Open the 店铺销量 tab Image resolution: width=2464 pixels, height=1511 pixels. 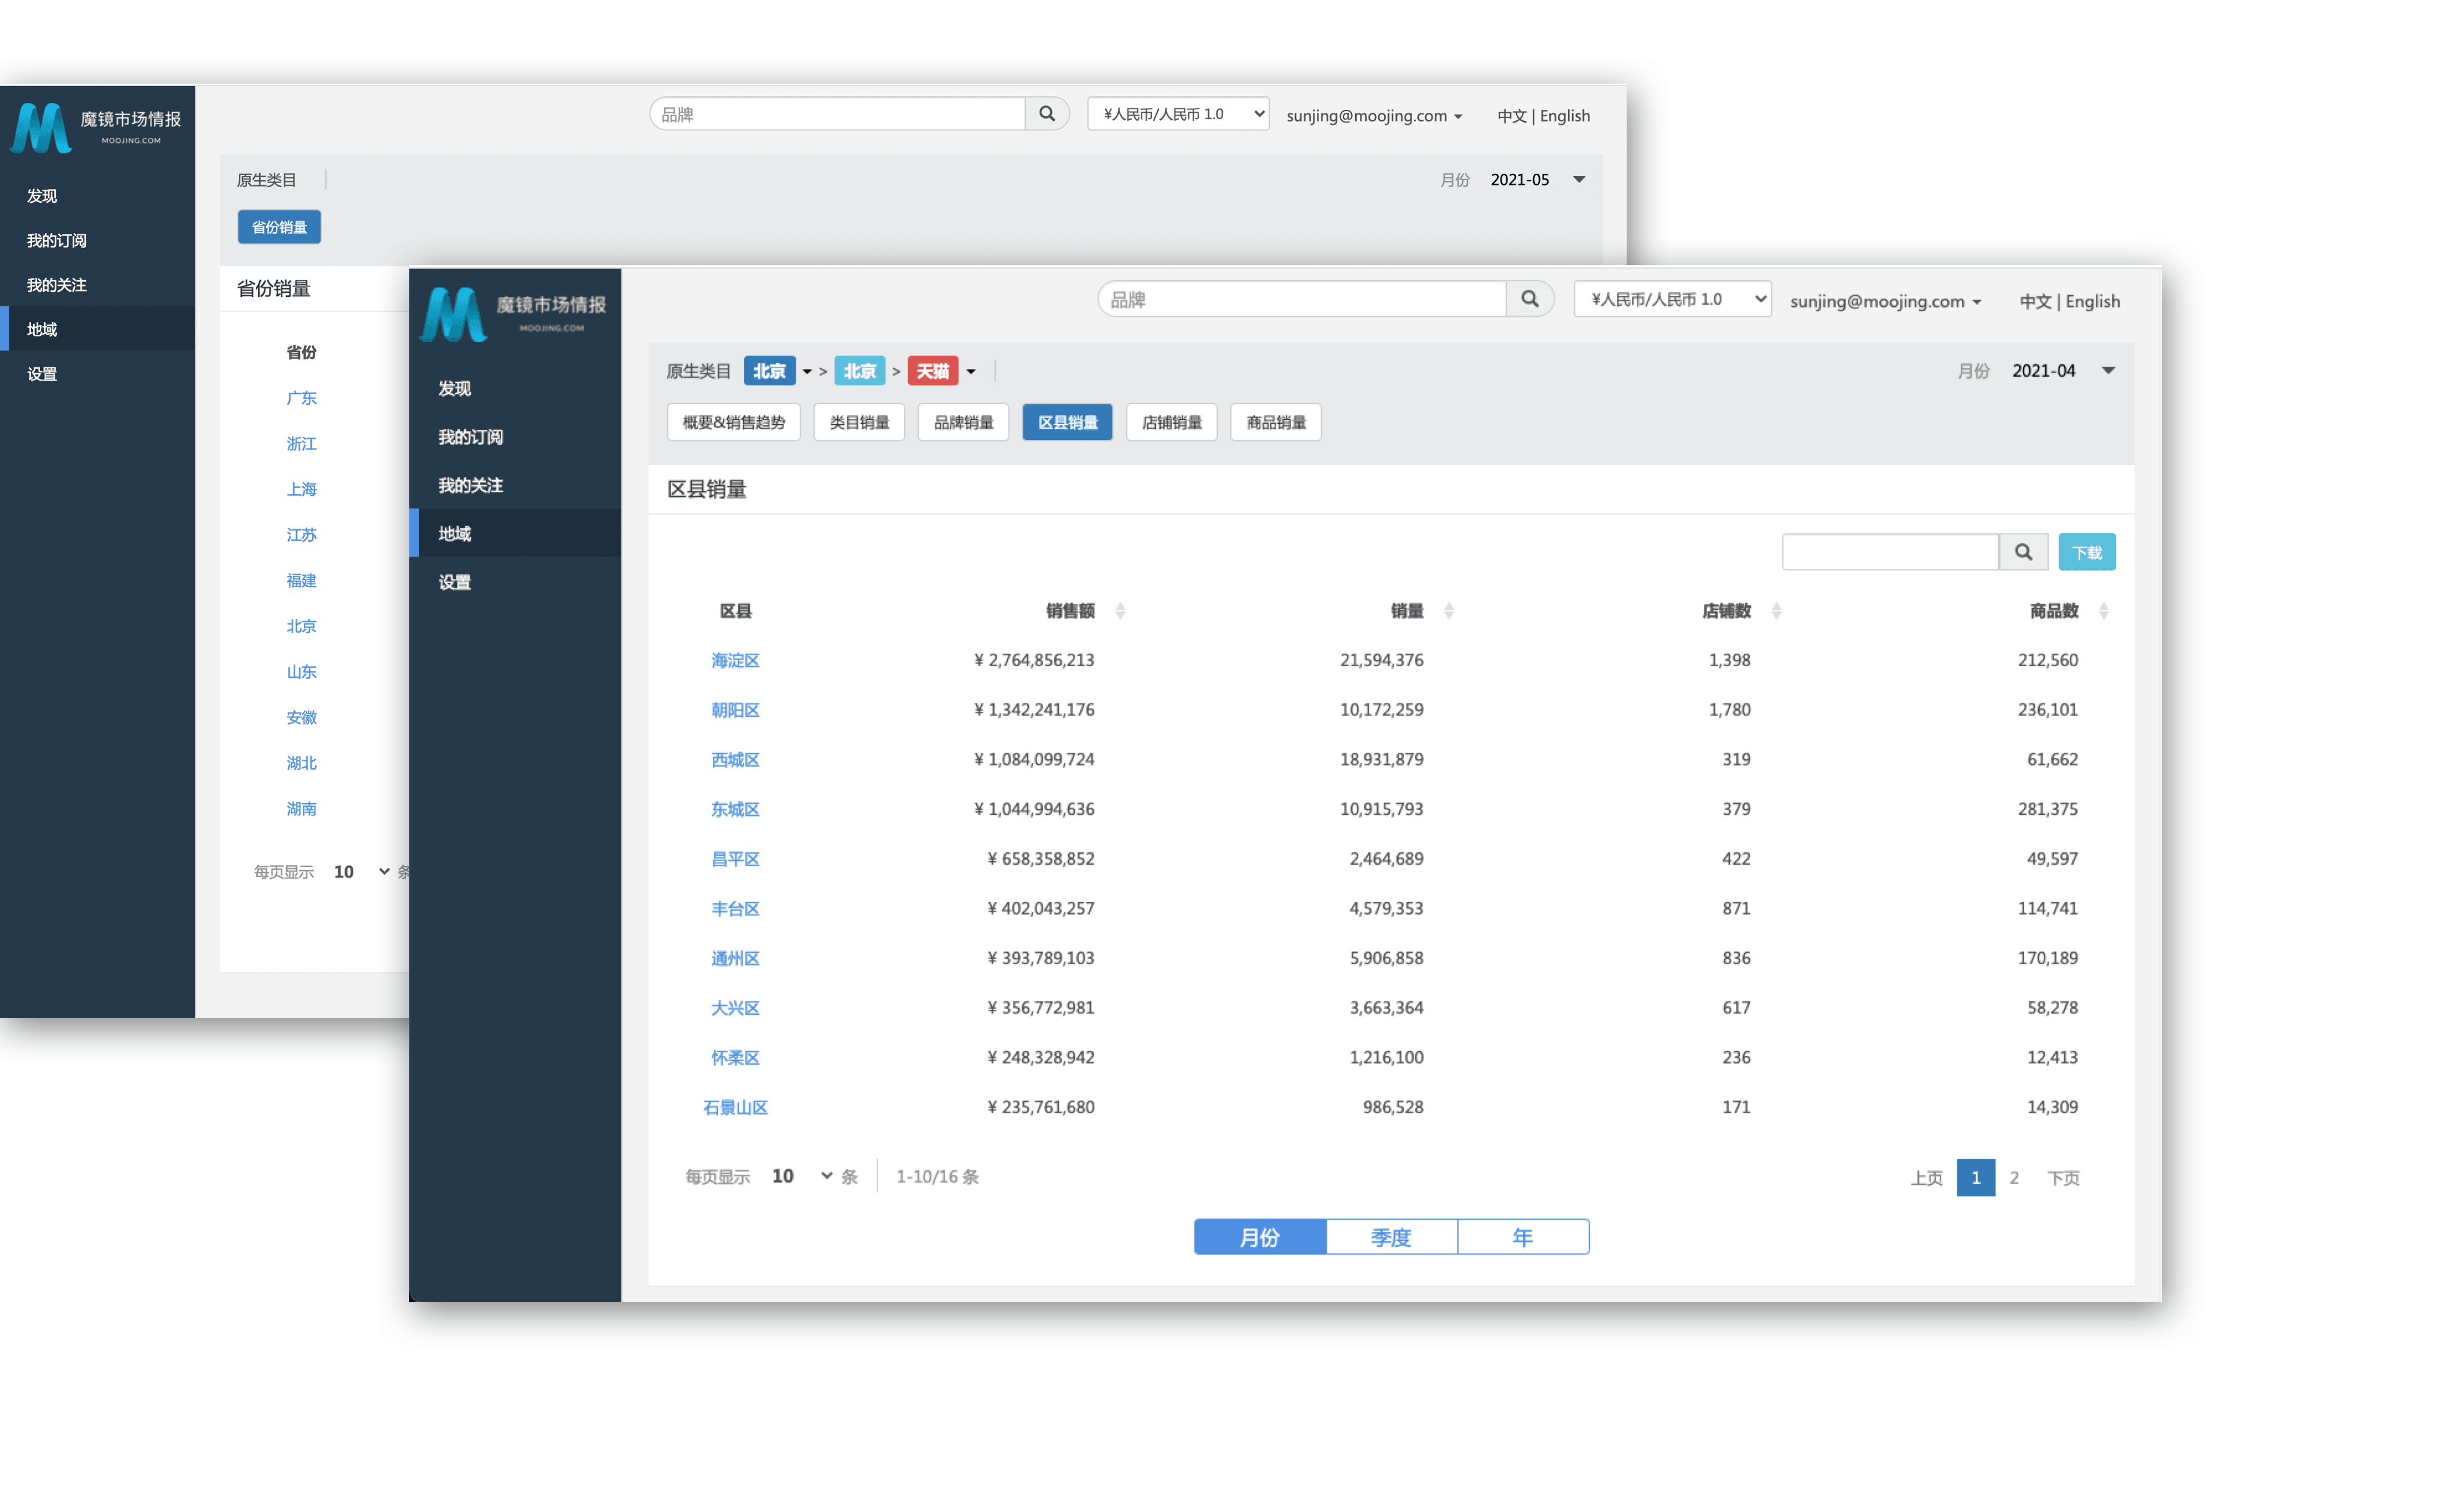pyautogui.click(x=1171, y=422)
